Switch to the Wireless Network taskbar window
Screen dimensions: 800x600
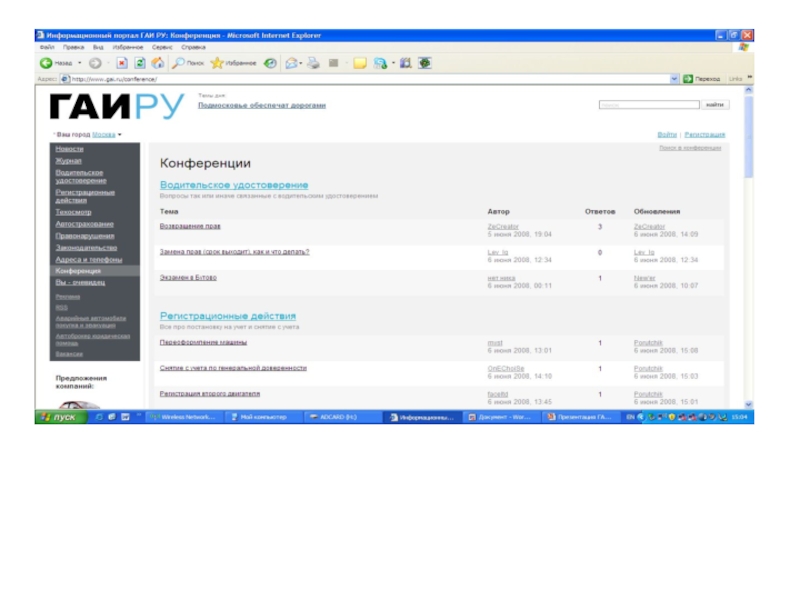(x=184, y=417)
